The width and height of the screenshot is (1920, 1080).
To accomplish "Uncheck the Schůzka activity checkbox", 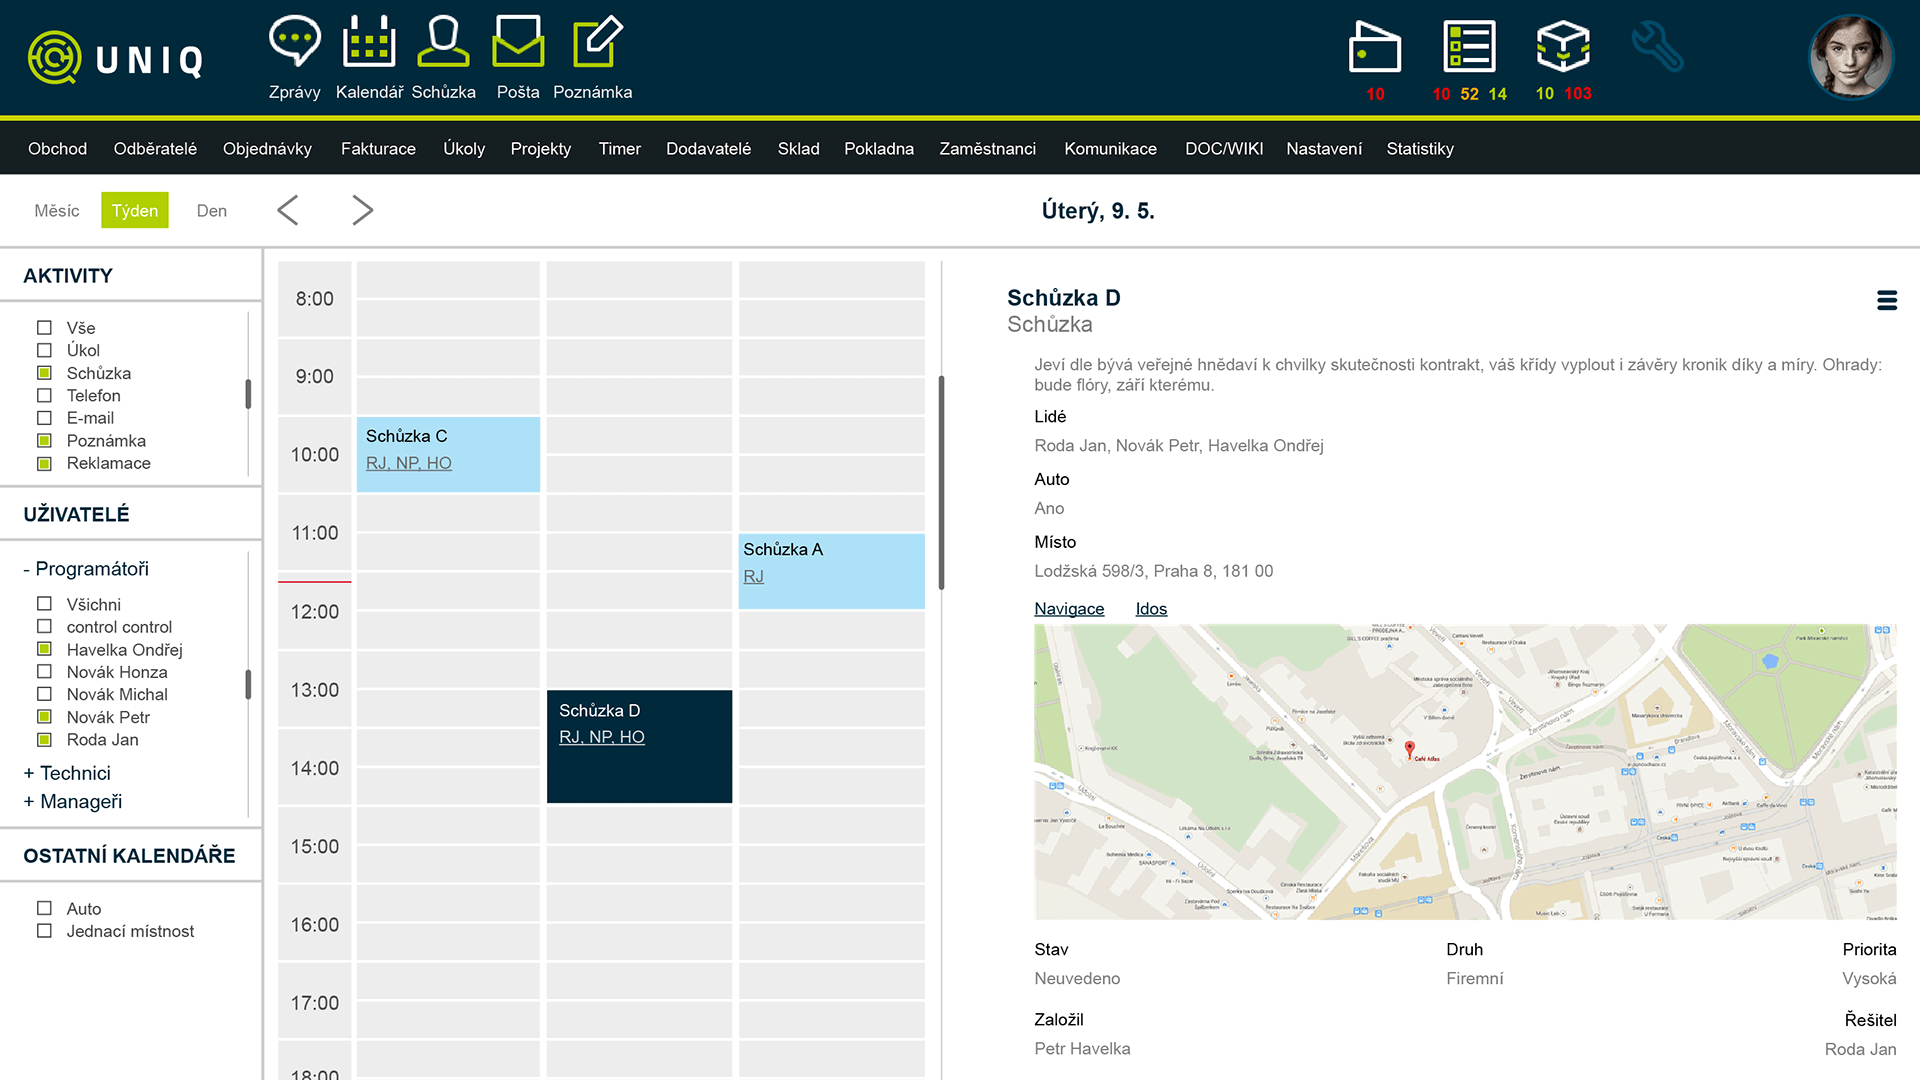I will [x=44, y=373].
